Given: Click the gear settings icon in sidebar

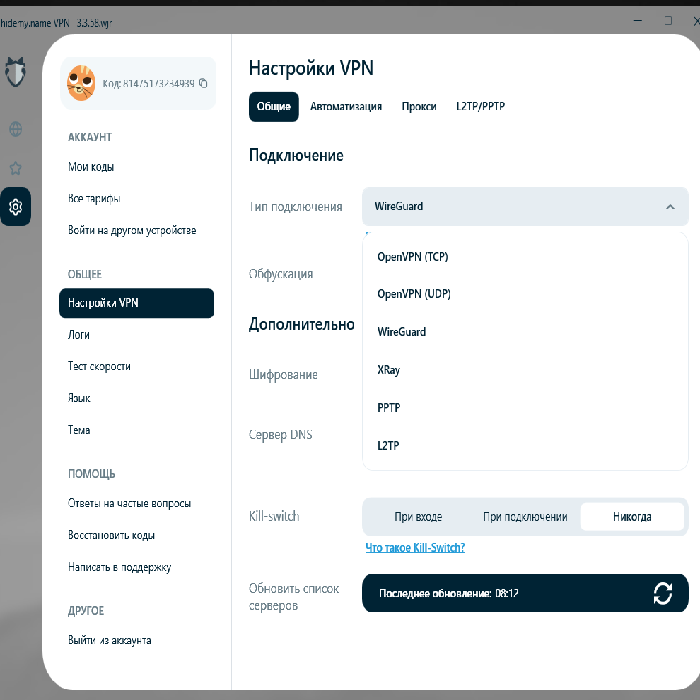Looking at the screenshot, I should [x=16, y=207].
